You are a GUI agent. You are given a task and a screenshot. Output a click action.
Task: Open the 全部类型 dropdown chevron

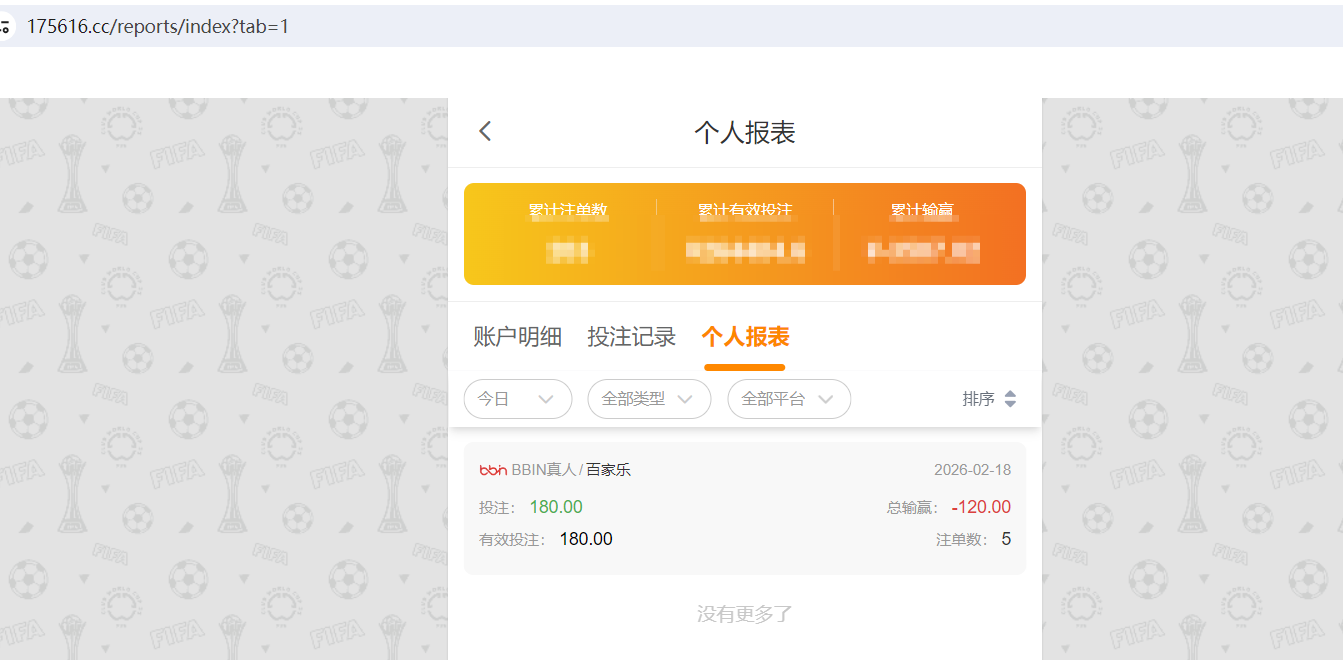(687, 398)
